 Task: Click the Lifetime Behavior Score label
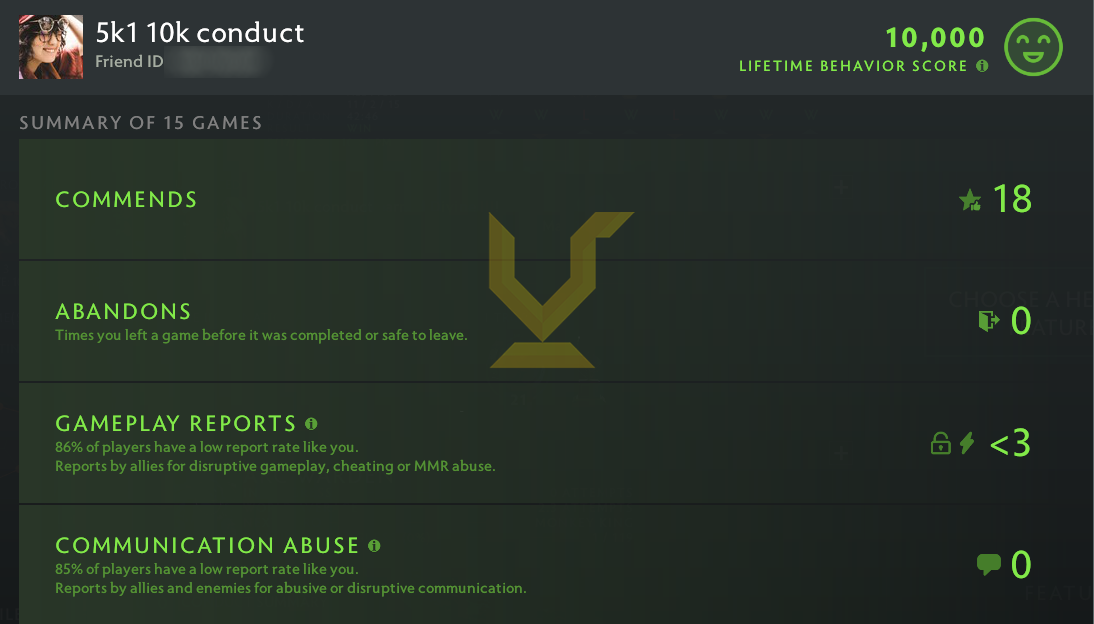tap(853, 66)
